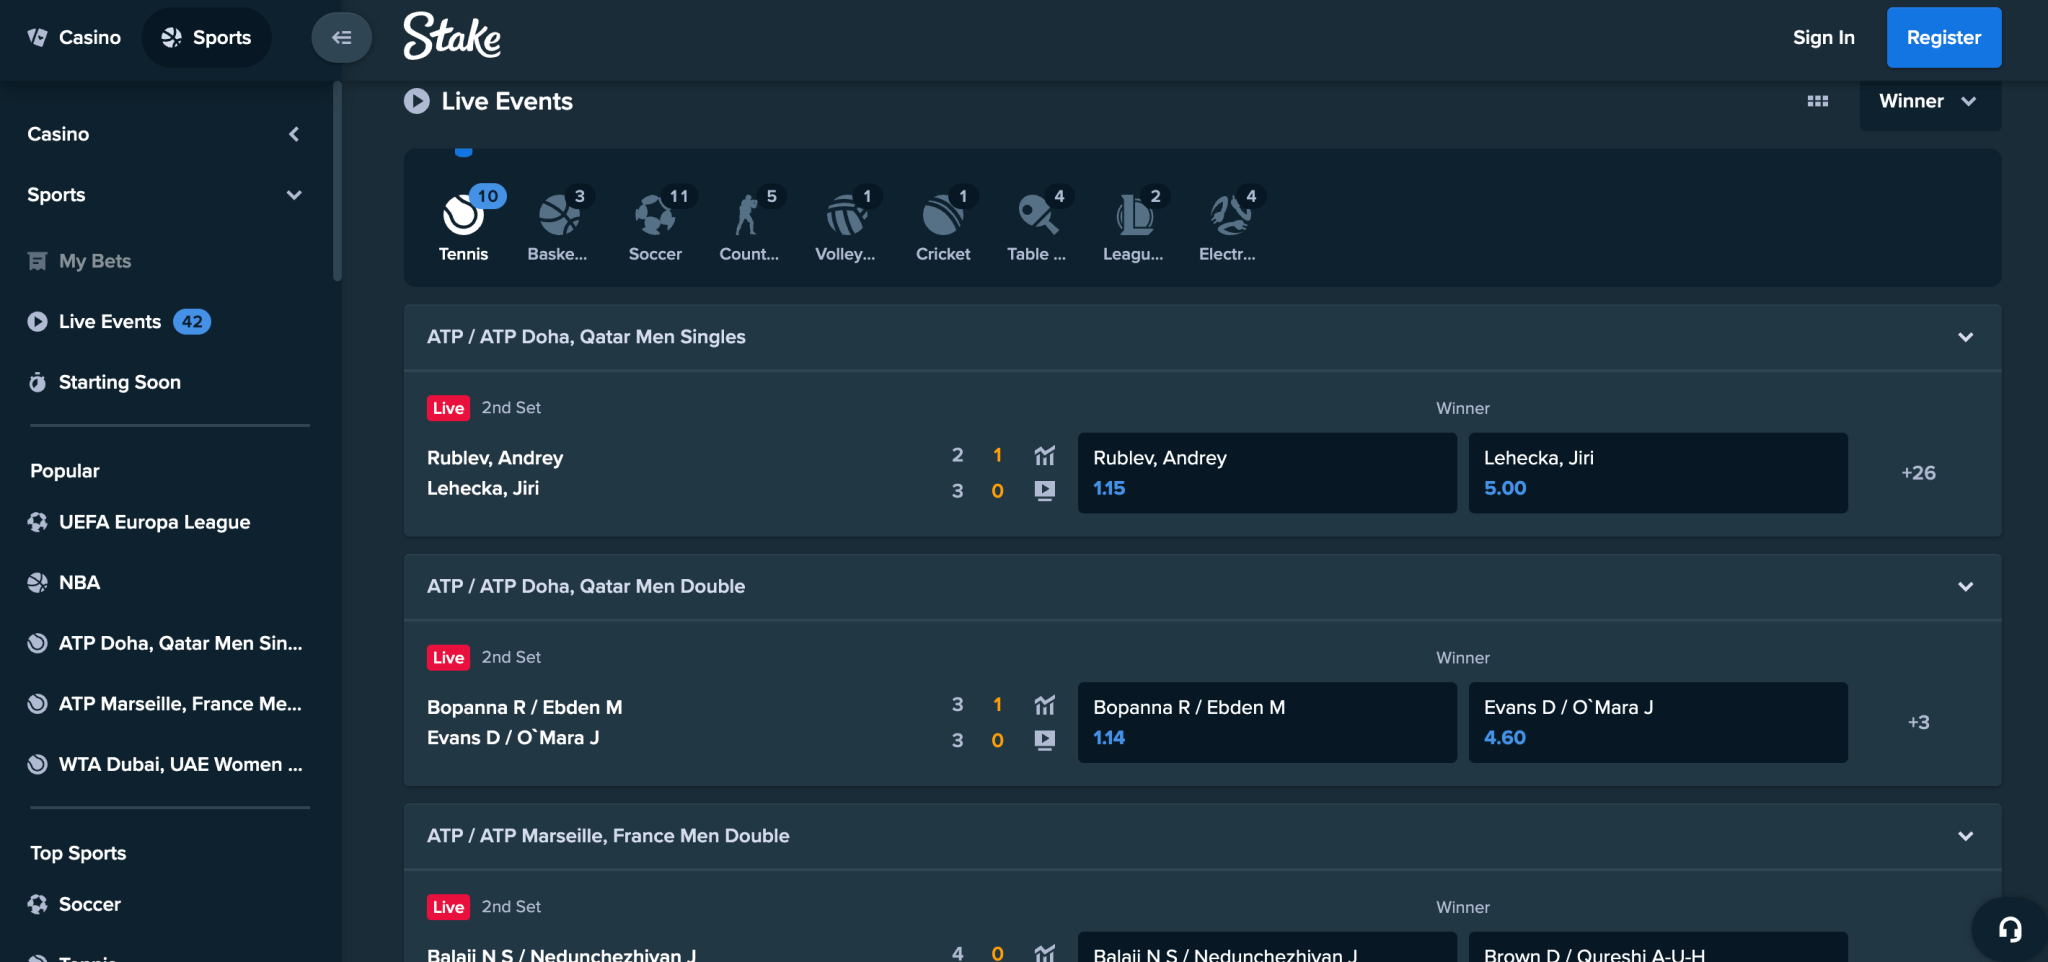2048x962 pixels.
Task: Click the ATP Doha, Qatar Men Singles heading
Action: 586,337
